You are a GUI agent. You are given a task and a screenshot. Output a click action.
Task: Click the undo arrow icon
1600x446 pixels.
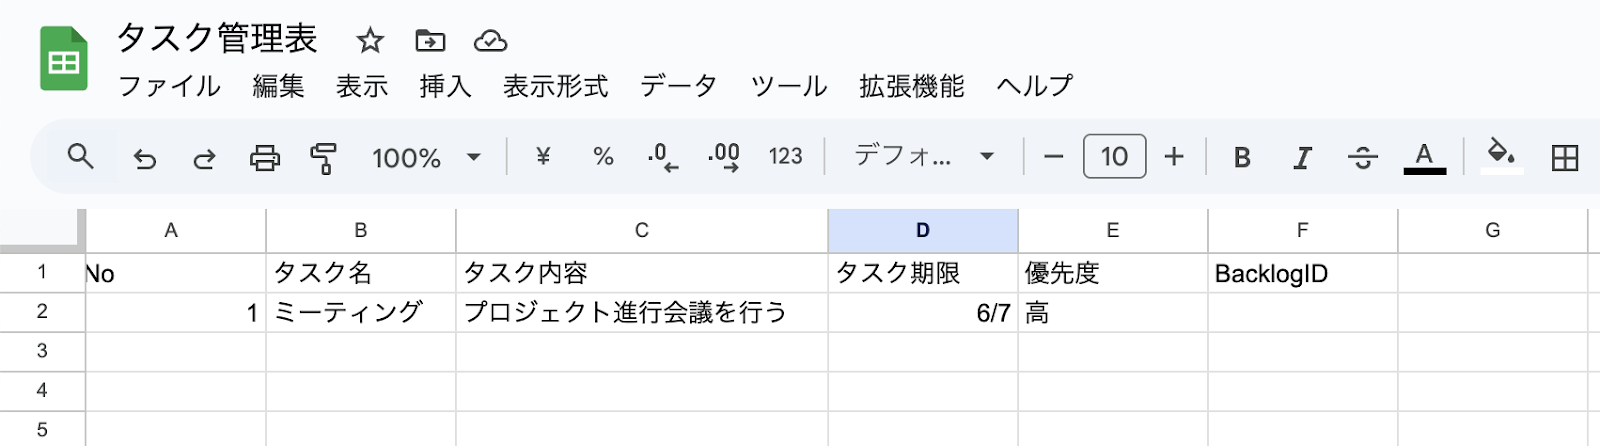[145, 158]
